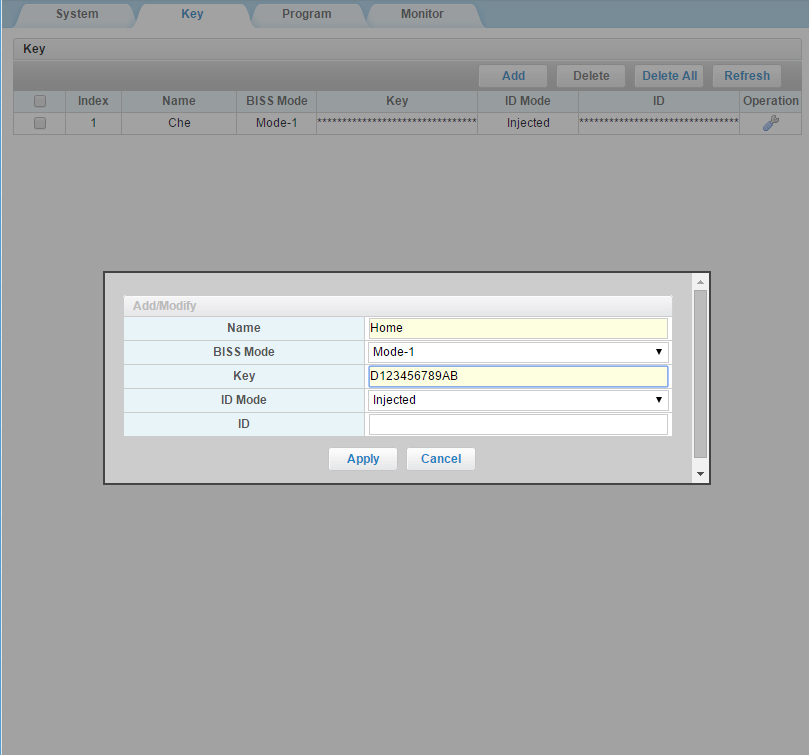Click the Delete button
The height and width of the screenshot is (755, 809).
pos(591,76)
